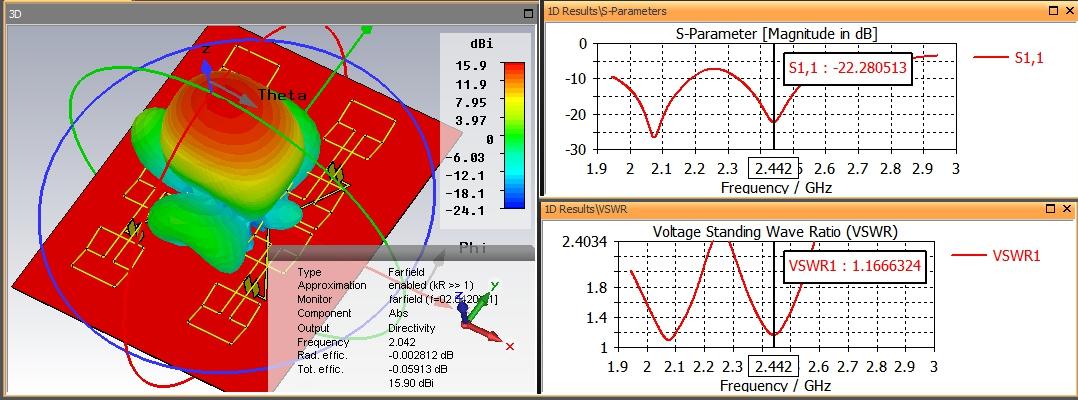Maximize the 3D view window
This screenshot has width=1078, height=400.
[x=528, y=13]
